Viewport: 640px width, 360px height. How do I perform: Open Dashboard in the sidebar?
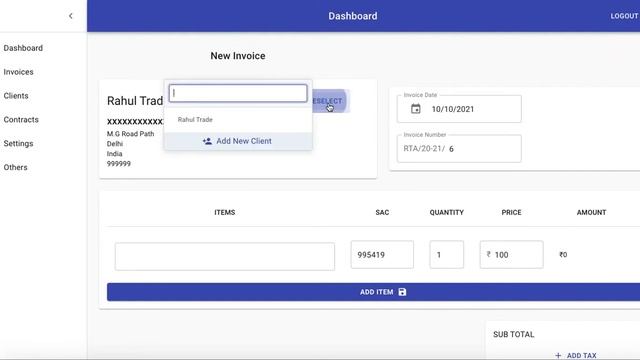(x=23, y=48)
